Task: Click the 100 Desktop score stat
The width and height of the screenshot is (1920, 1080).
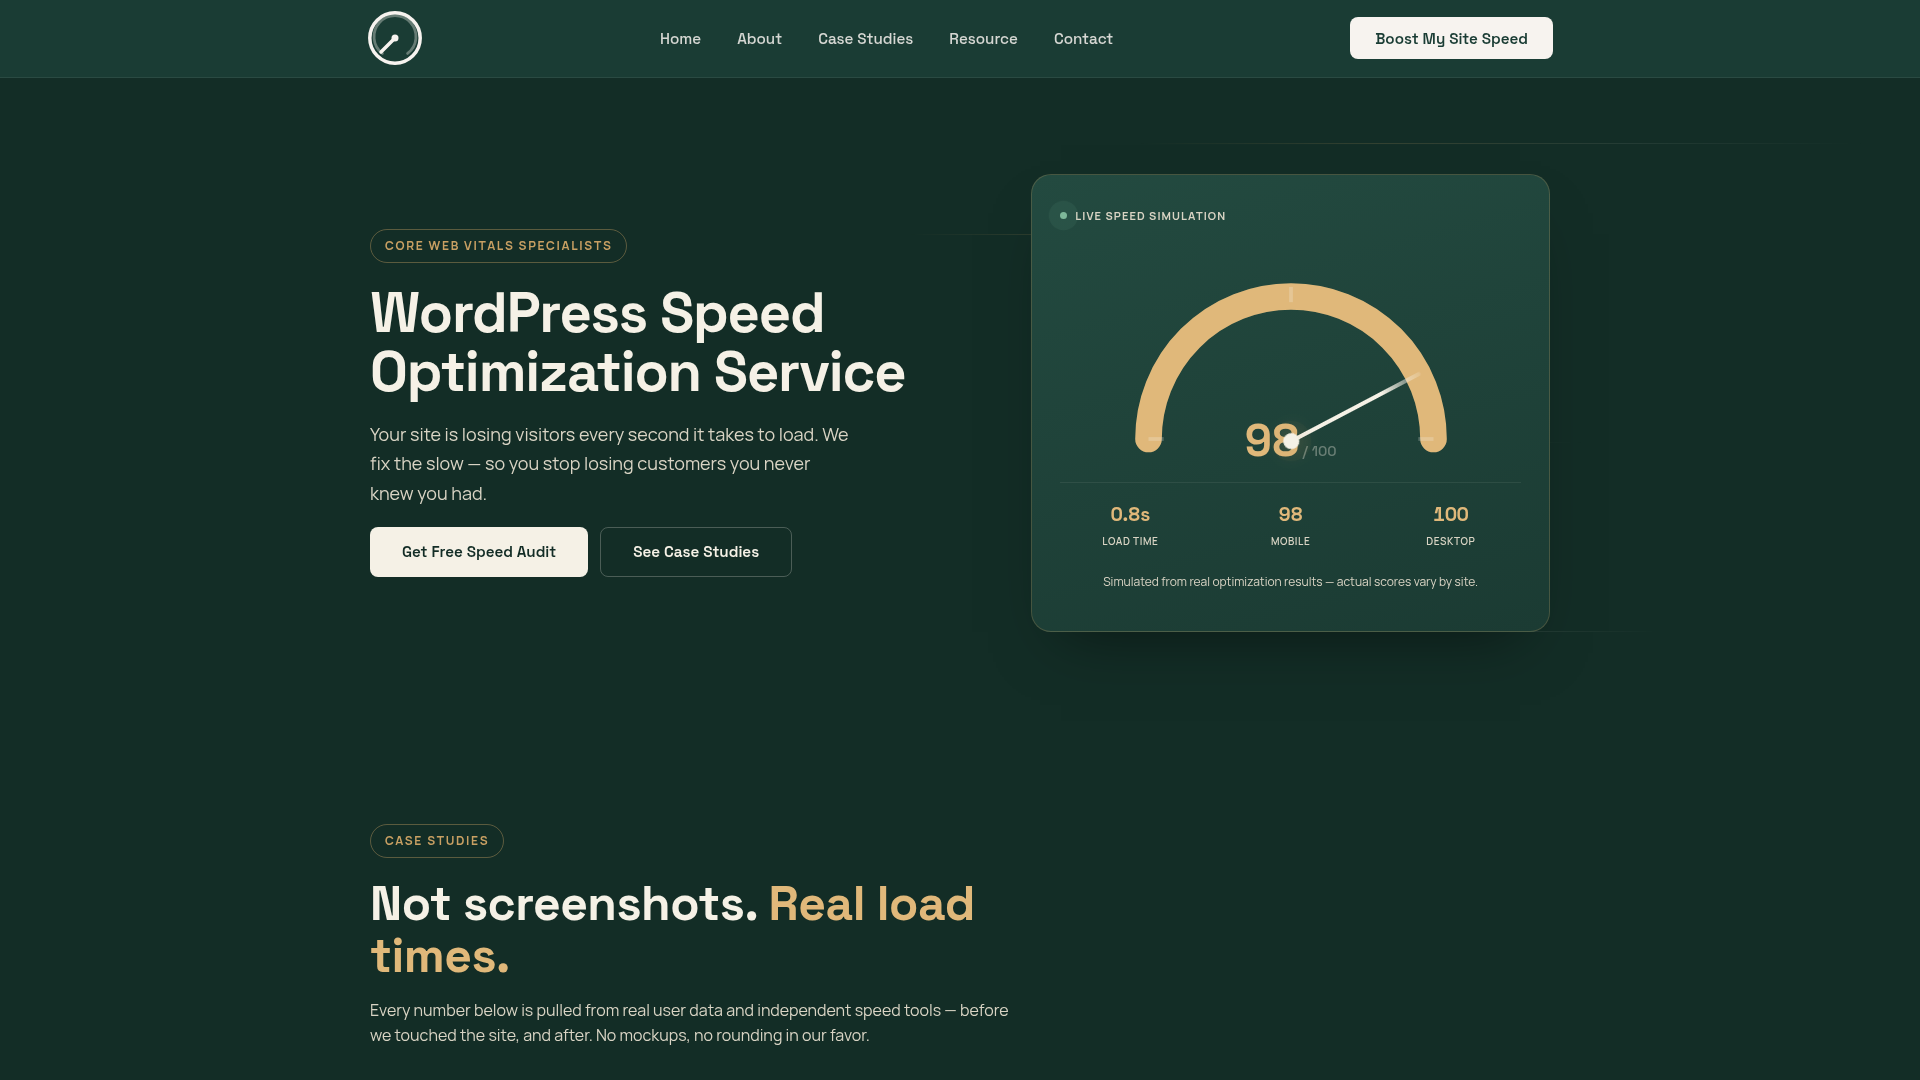Action: (x=1450, y=526)
